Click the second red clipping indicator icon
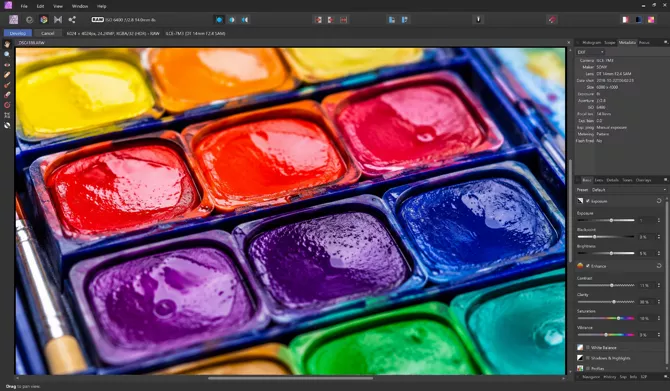Screen dimensions: 670x391 click(331, 20)
